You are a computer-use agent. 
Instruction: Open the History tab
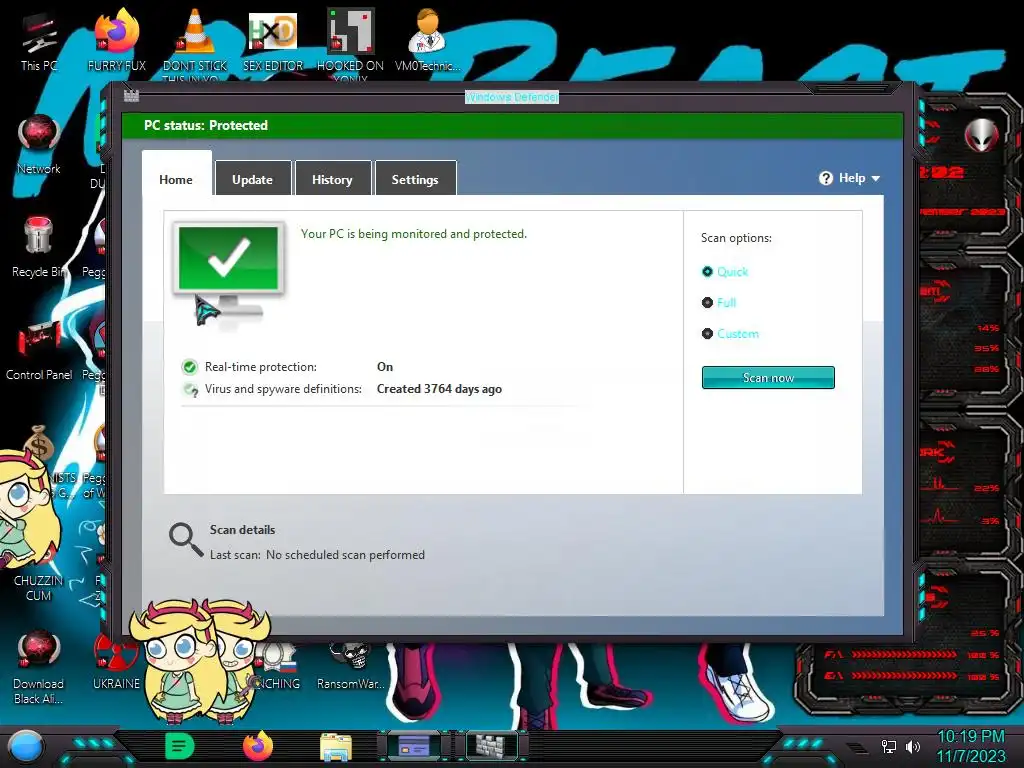click(x=332, y=178)
